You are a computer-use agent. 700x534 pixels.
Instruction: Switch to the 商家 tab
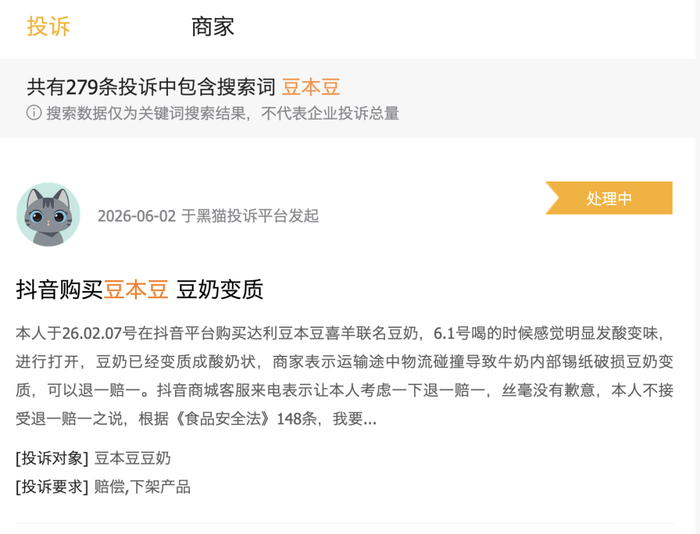pyautogui.click(x=212, y=27)
